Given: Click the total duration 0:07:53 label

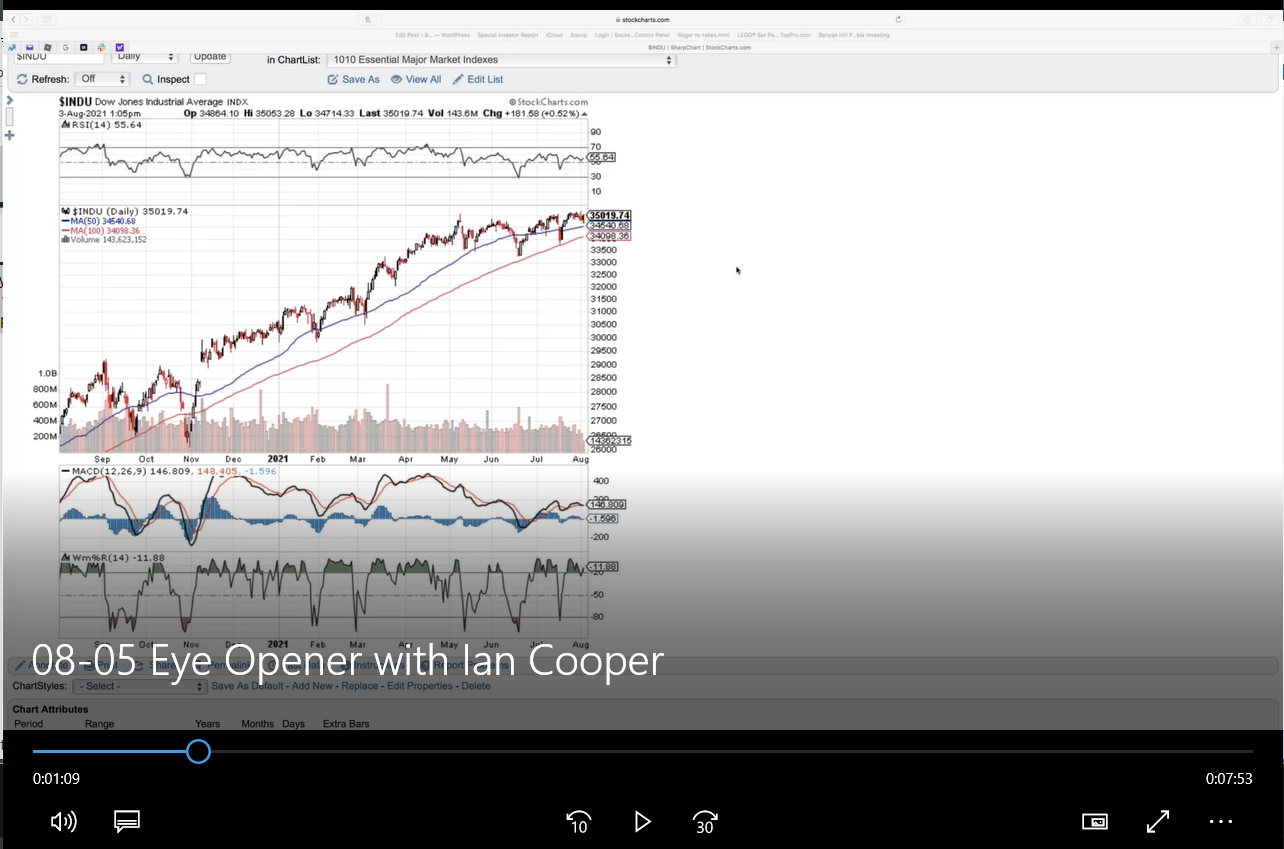Looking at the screenshot, I should click(x=1228, y=779).
